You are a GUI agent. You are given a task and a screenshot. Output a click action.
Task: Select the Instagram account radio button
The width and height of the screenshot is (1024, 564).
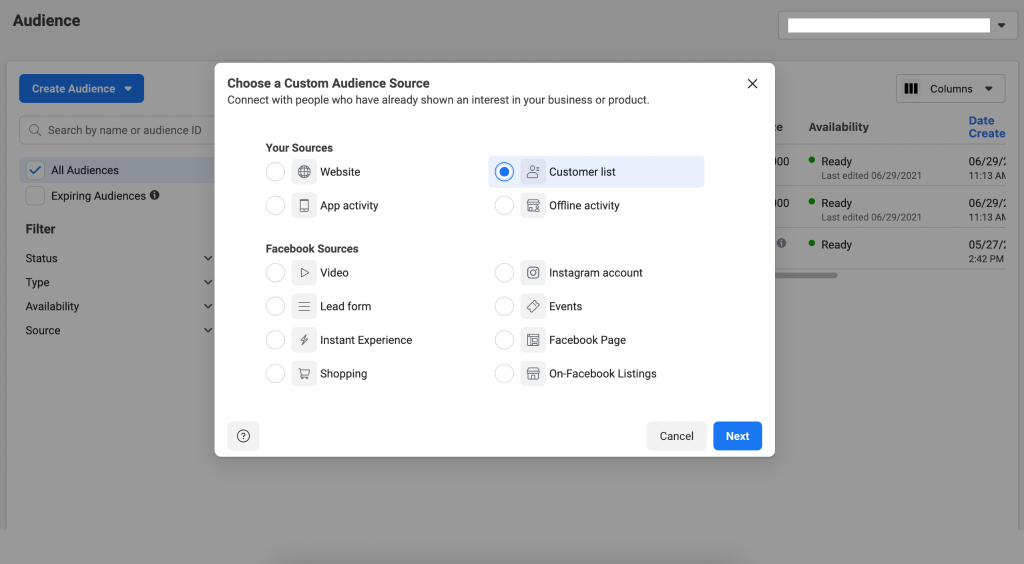[504, 273]
